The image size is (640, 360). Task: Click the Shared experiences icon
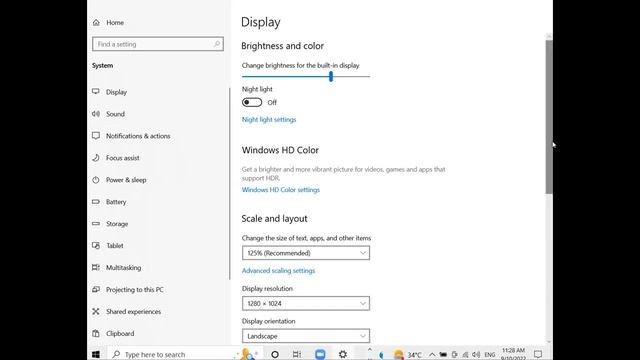[x=96, y=311]
